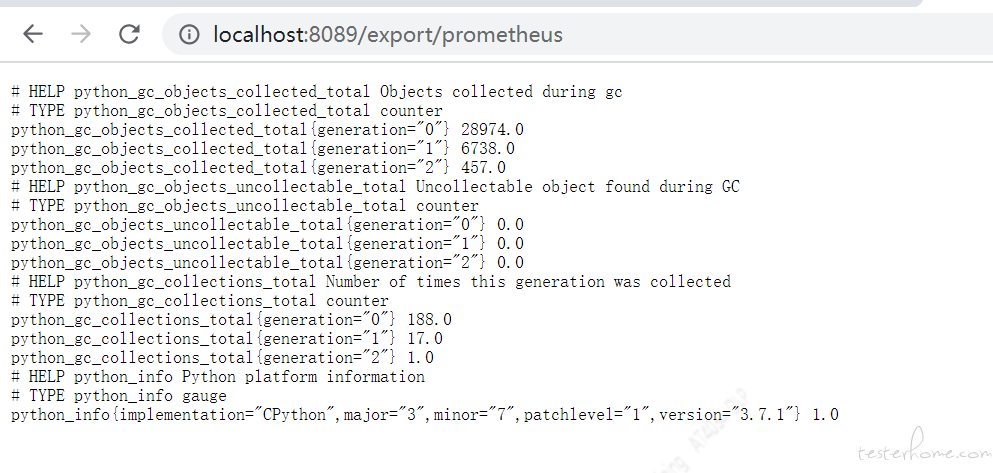
Task: Click the python_gc_objects_uncollectable_total TYPE counter line
Action: 244,206
